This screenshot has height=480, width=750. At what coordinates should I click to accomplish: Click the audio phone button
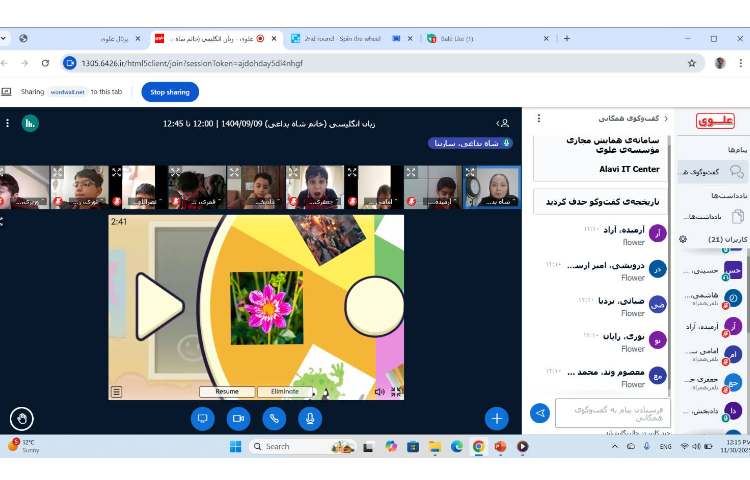pyautogui.click(x=273, y=418)
